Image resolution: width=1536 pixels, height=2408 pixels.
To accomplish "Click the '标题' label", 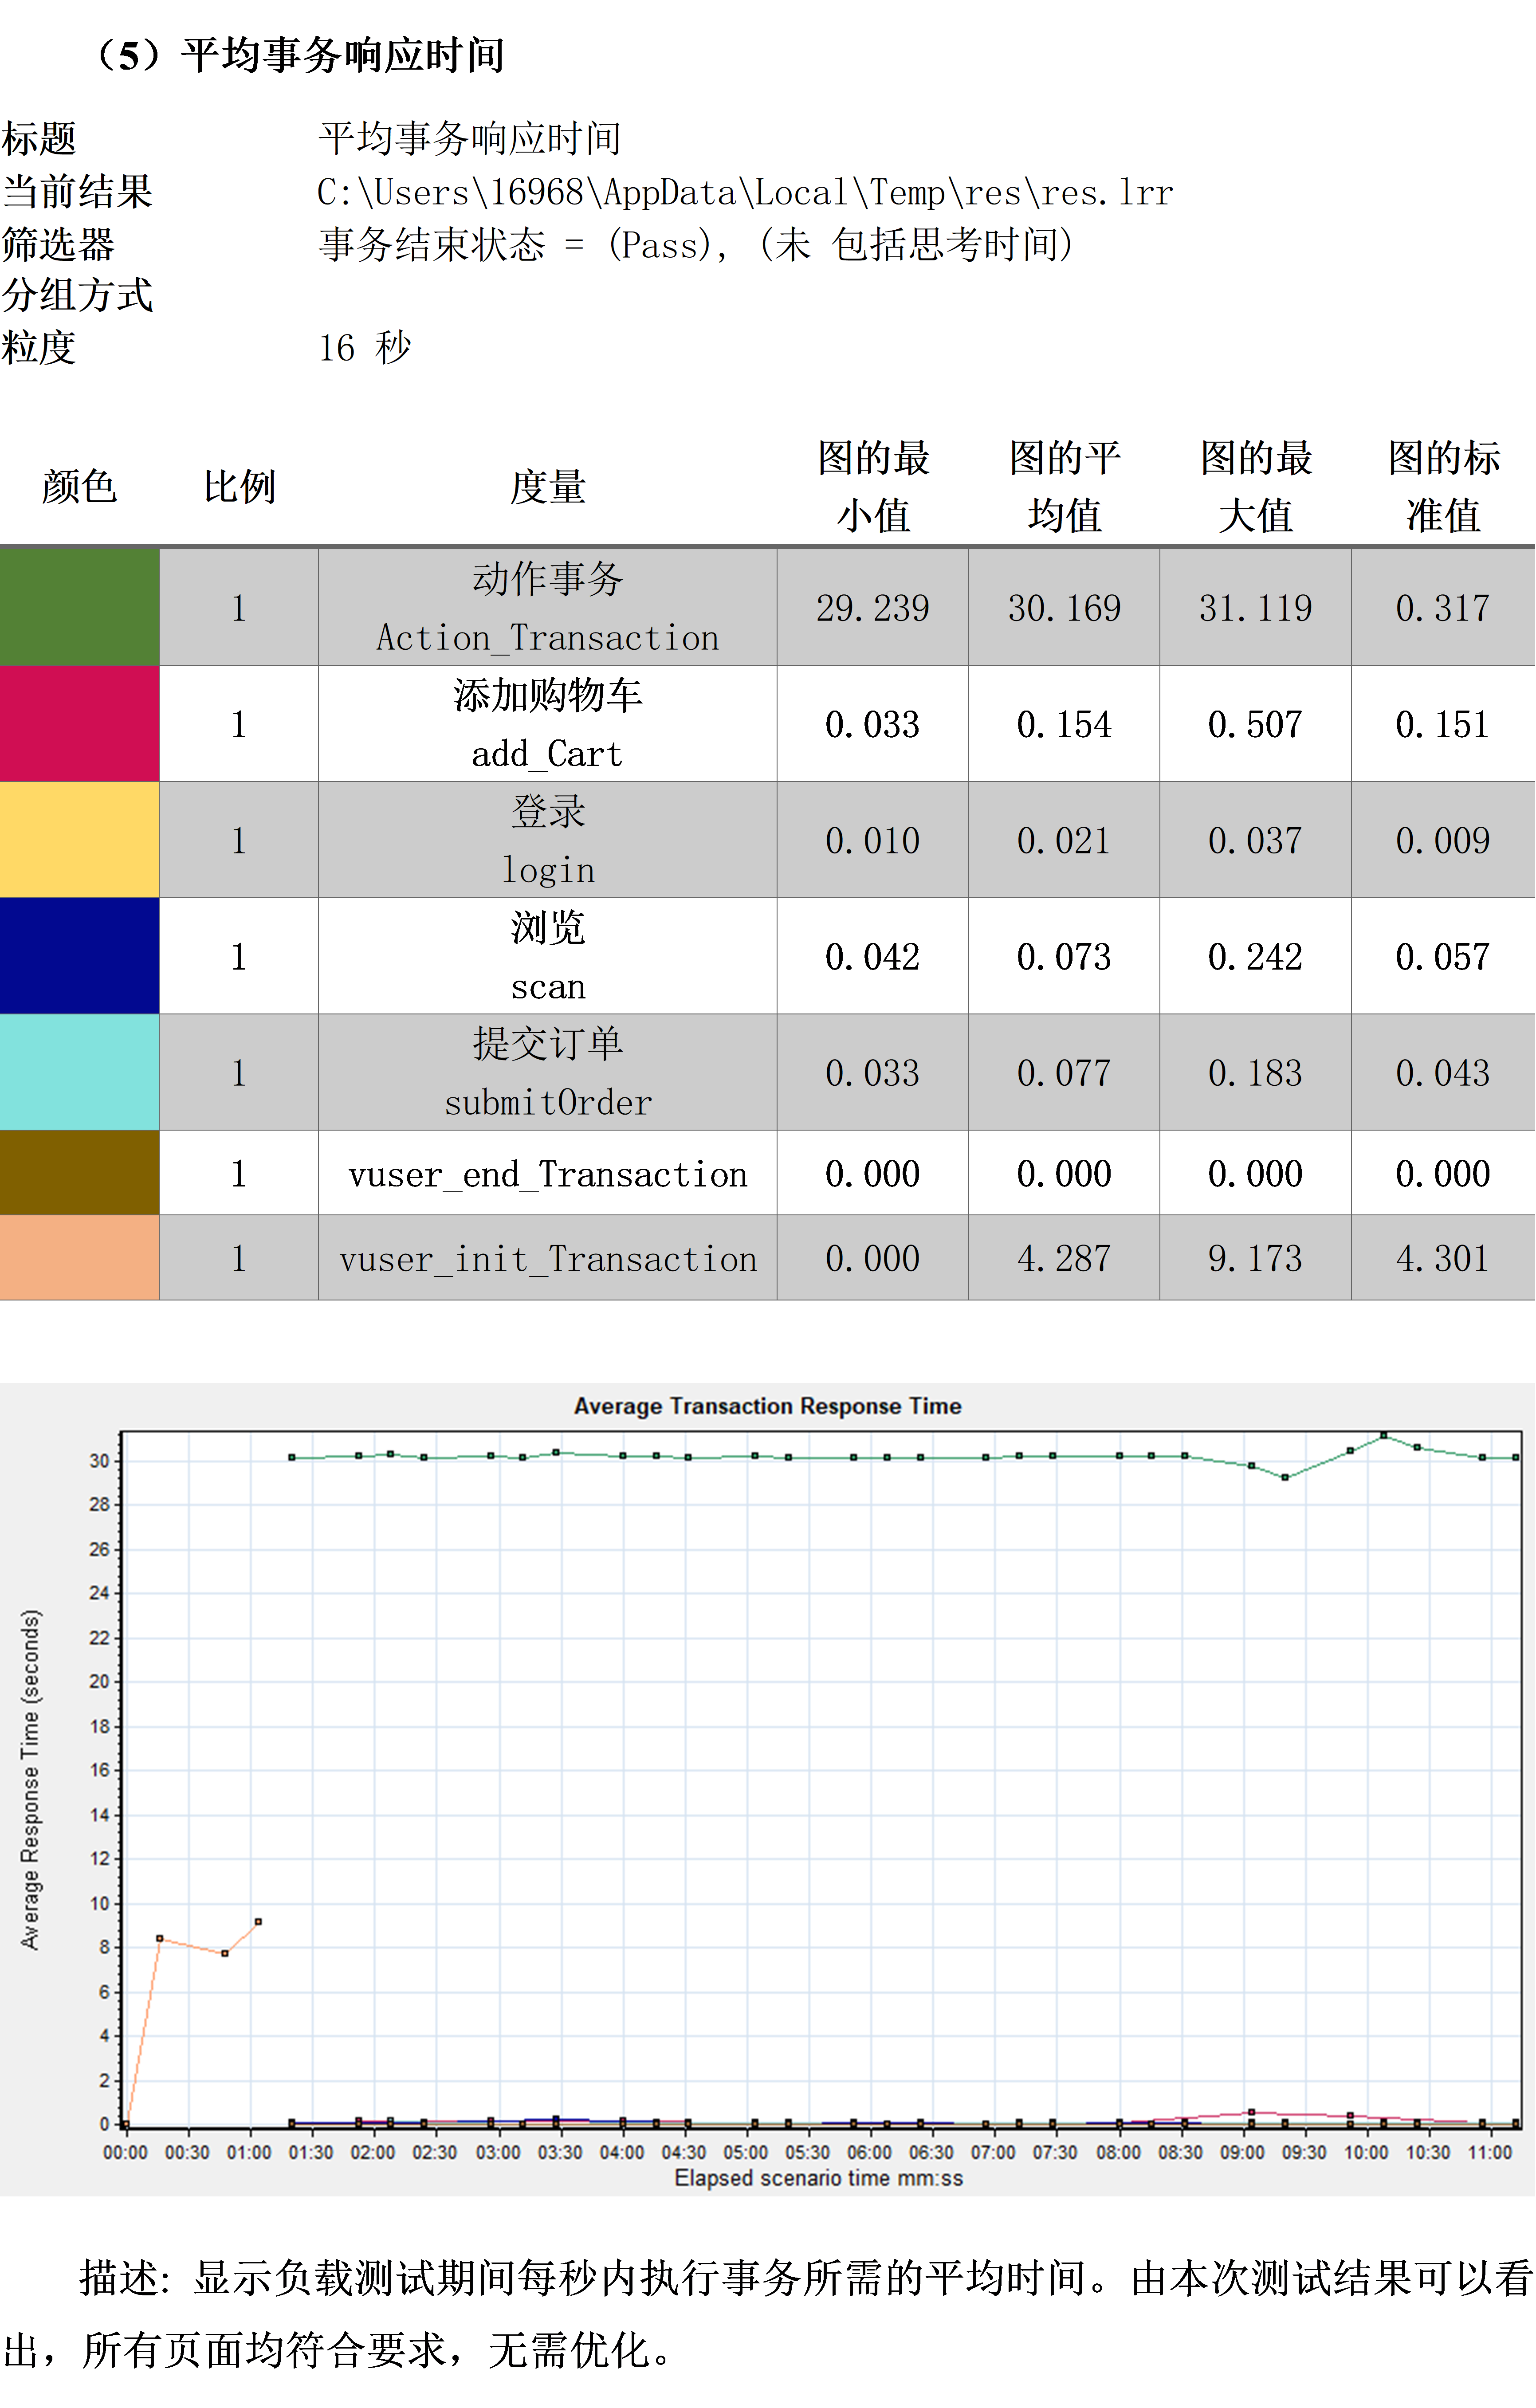I will coord(39,139).
